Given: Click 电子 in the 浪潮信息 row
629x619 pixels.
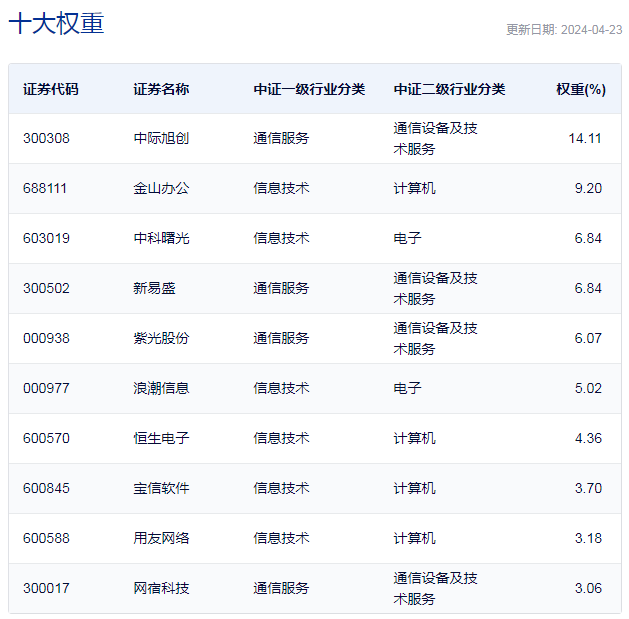Looking at the screenshot, I should [408, 388].
